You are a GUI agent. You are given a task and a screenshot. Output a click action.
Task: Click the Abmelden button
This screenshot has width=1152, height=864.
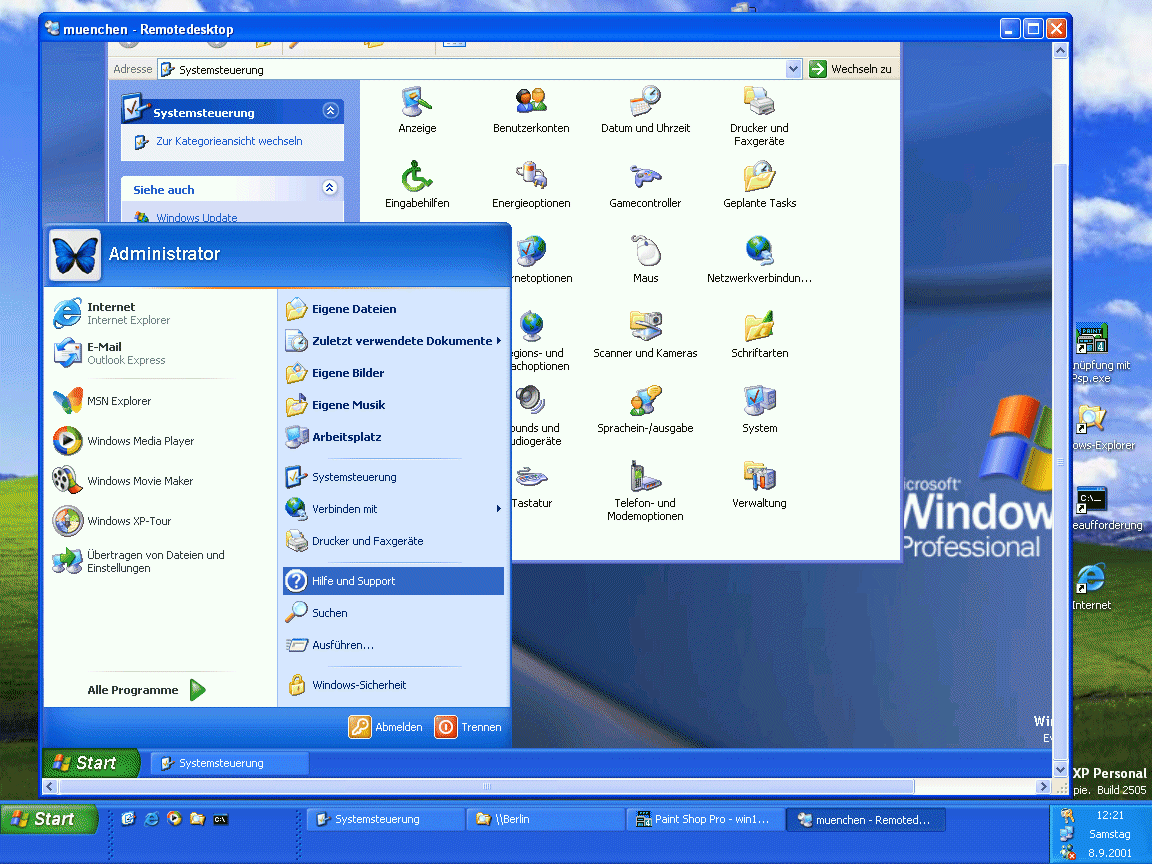[x=386, y=727]
